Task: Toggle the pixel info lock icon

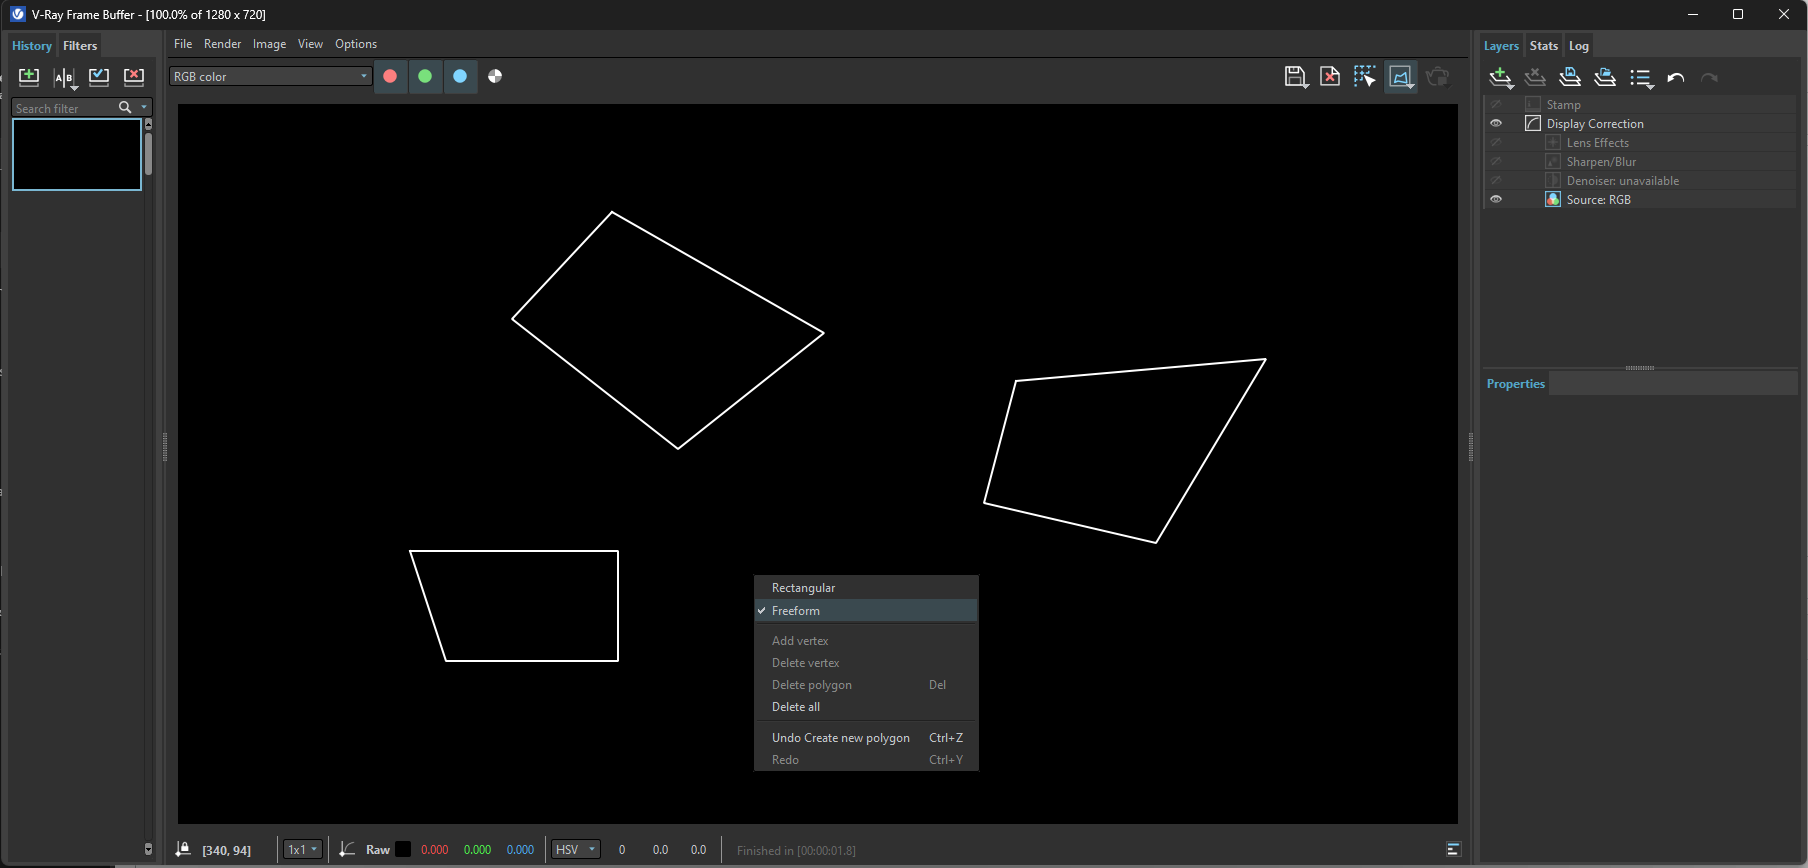Action: point(183,849)
